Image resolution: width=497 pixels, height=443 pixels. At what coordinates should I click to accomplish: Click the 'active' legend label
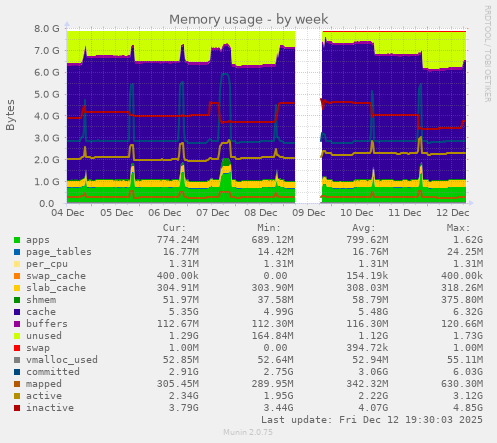point(44,396)
